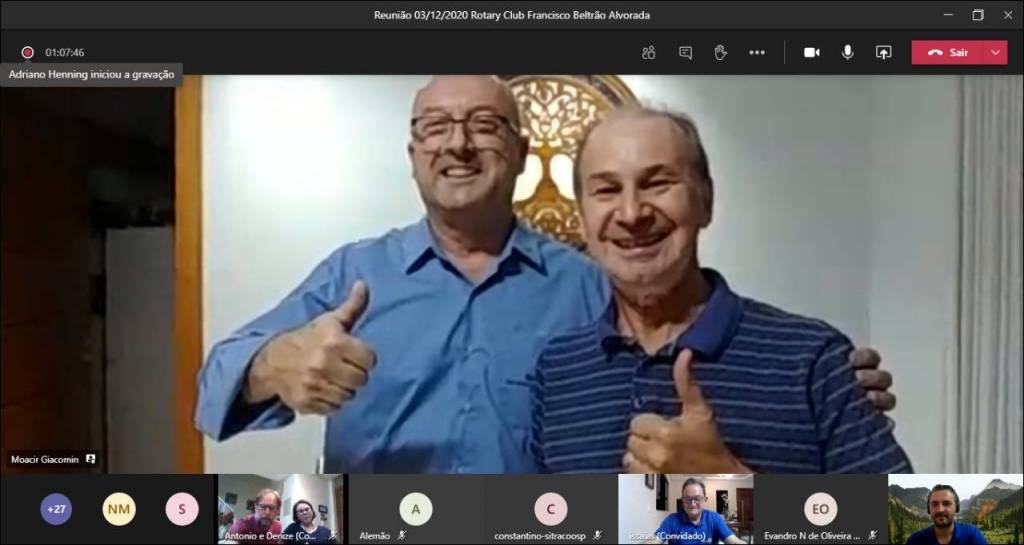This screenshot has width=1024, height=545.
Task: Select the pink S participant avatar
Action: 182,509
